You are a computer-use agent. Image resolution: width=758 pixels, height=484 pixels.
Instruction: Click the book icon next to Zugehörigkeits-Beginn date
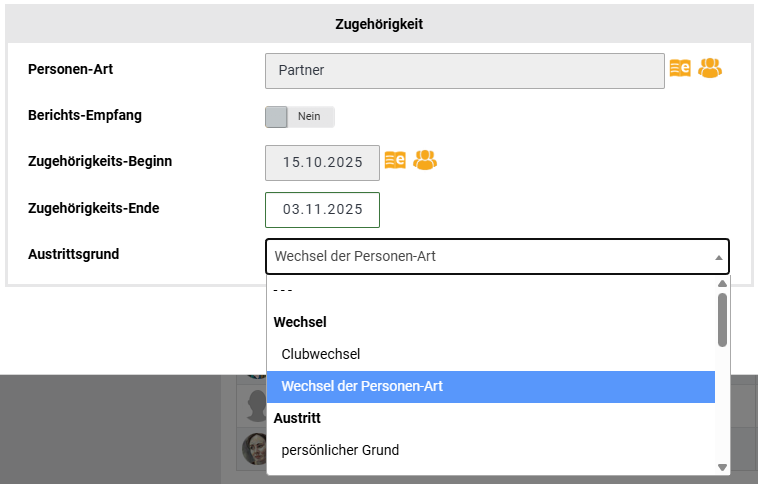(395, 160)
